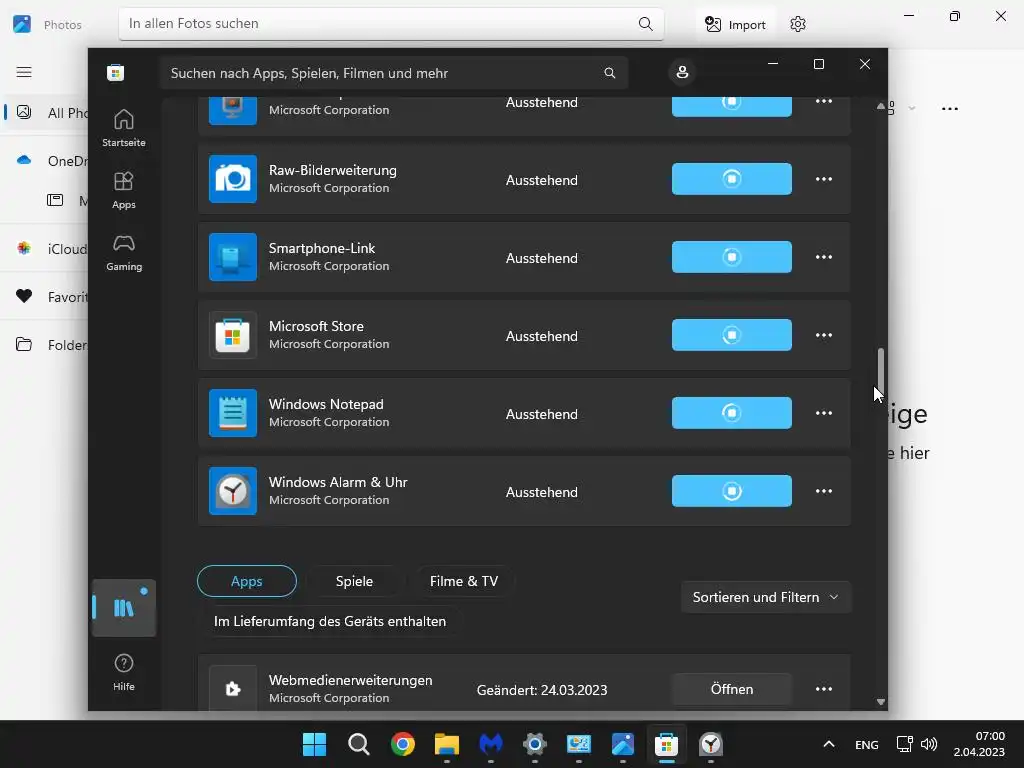Open Windows Start button
The height and width of the screenshot is (768, 1024).
pyautogui.click(x=314, y=744)
